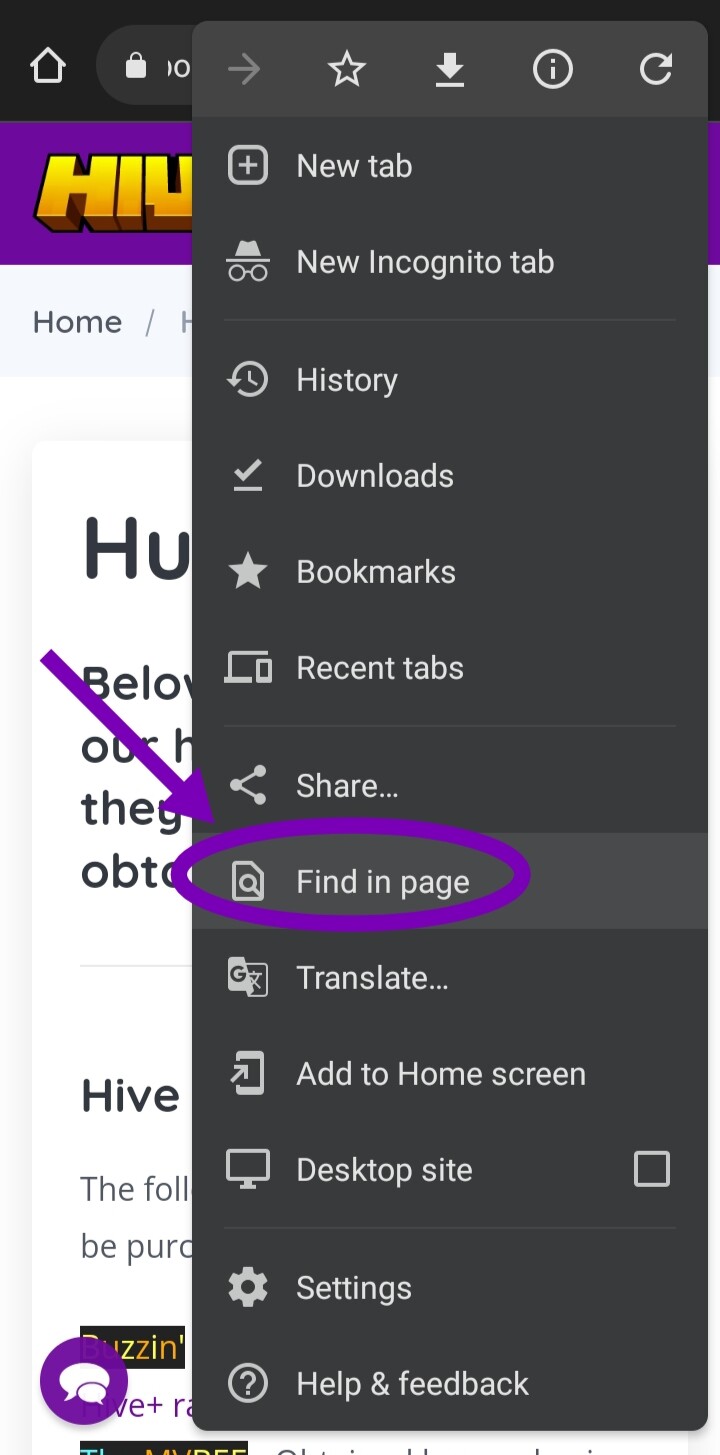The width and height of the screenshot is (720, 1455).
Task: Enable the Desktop site checkbox
Action: click(x=652, y=1169)
